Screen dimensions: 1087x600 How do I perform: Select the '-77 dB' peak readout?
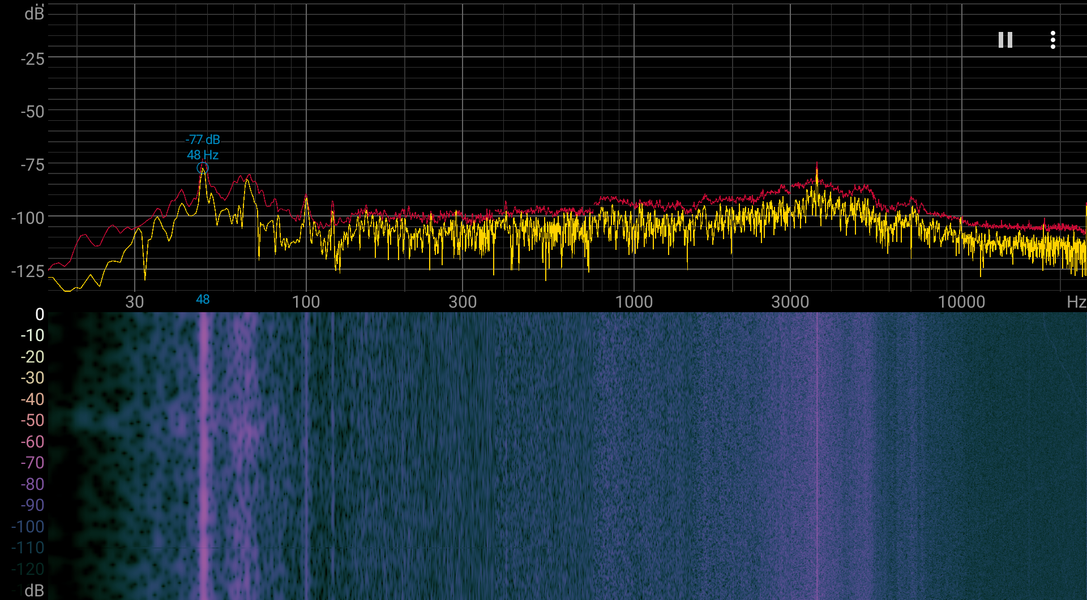pyautogui.click(x=202, y=140)
